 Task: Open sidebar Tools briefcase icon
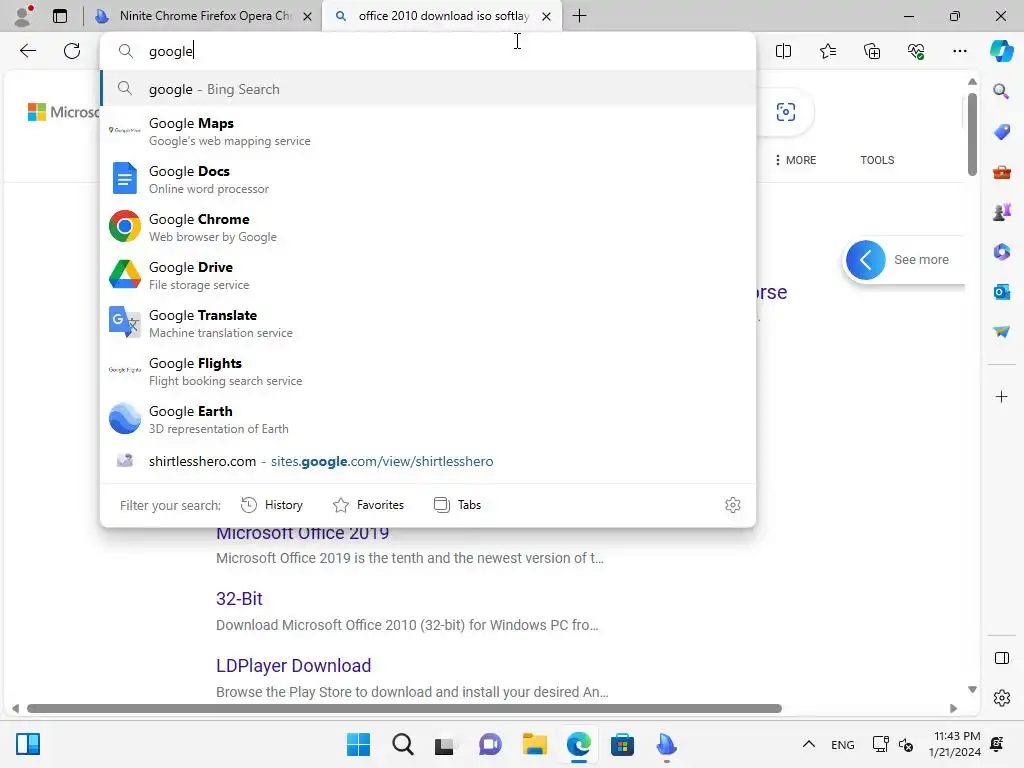1001,172
